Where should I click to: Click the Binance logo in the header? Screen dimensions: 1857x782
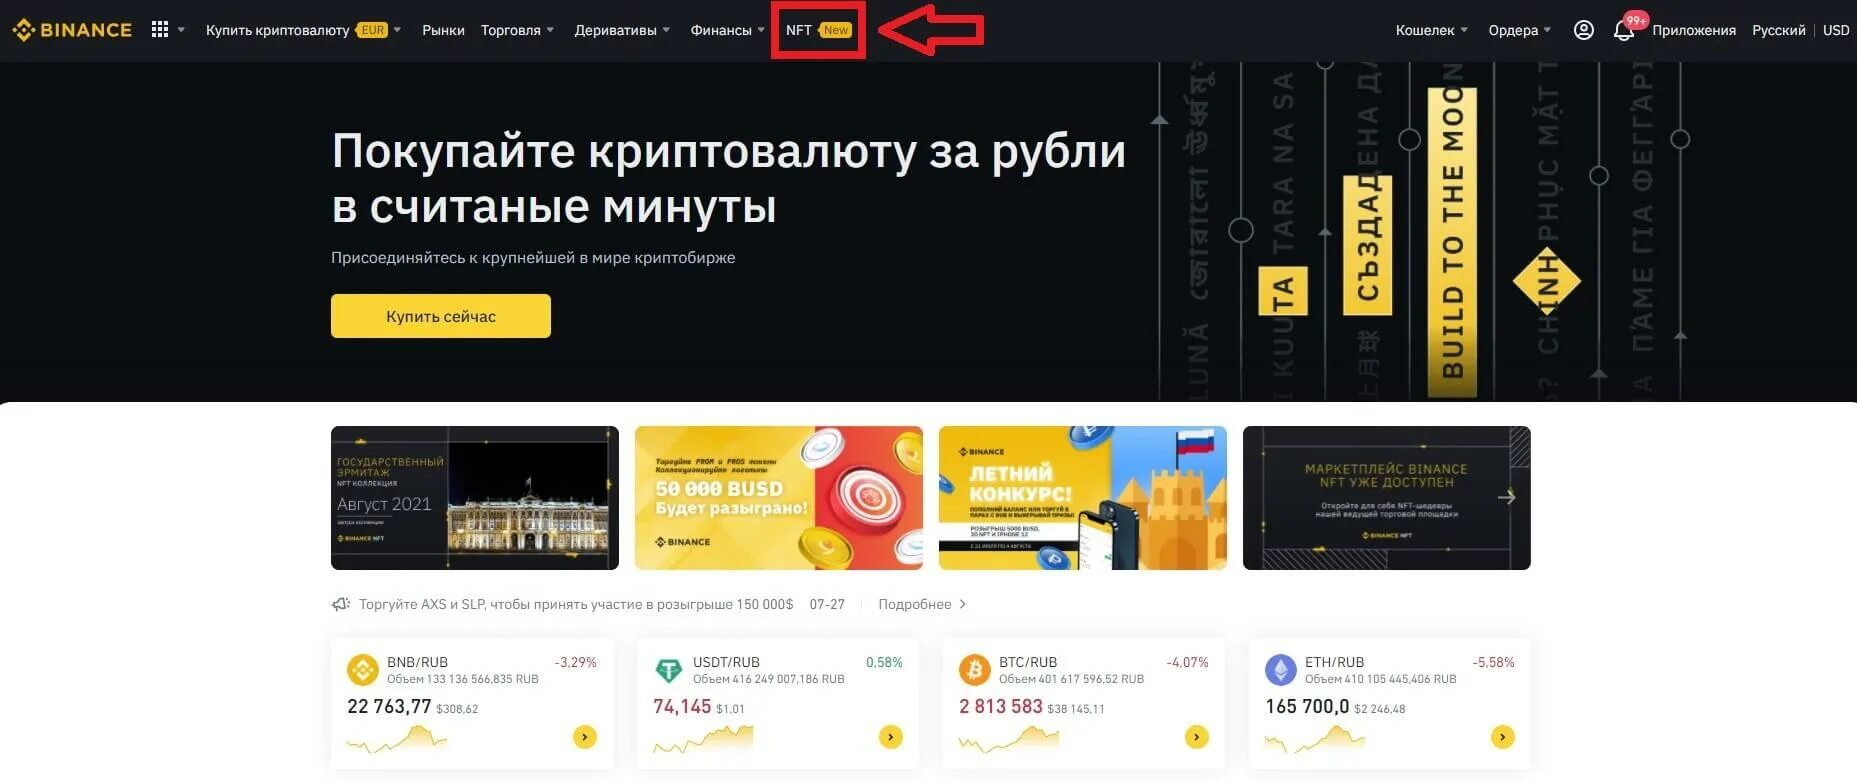coord(72,30)
